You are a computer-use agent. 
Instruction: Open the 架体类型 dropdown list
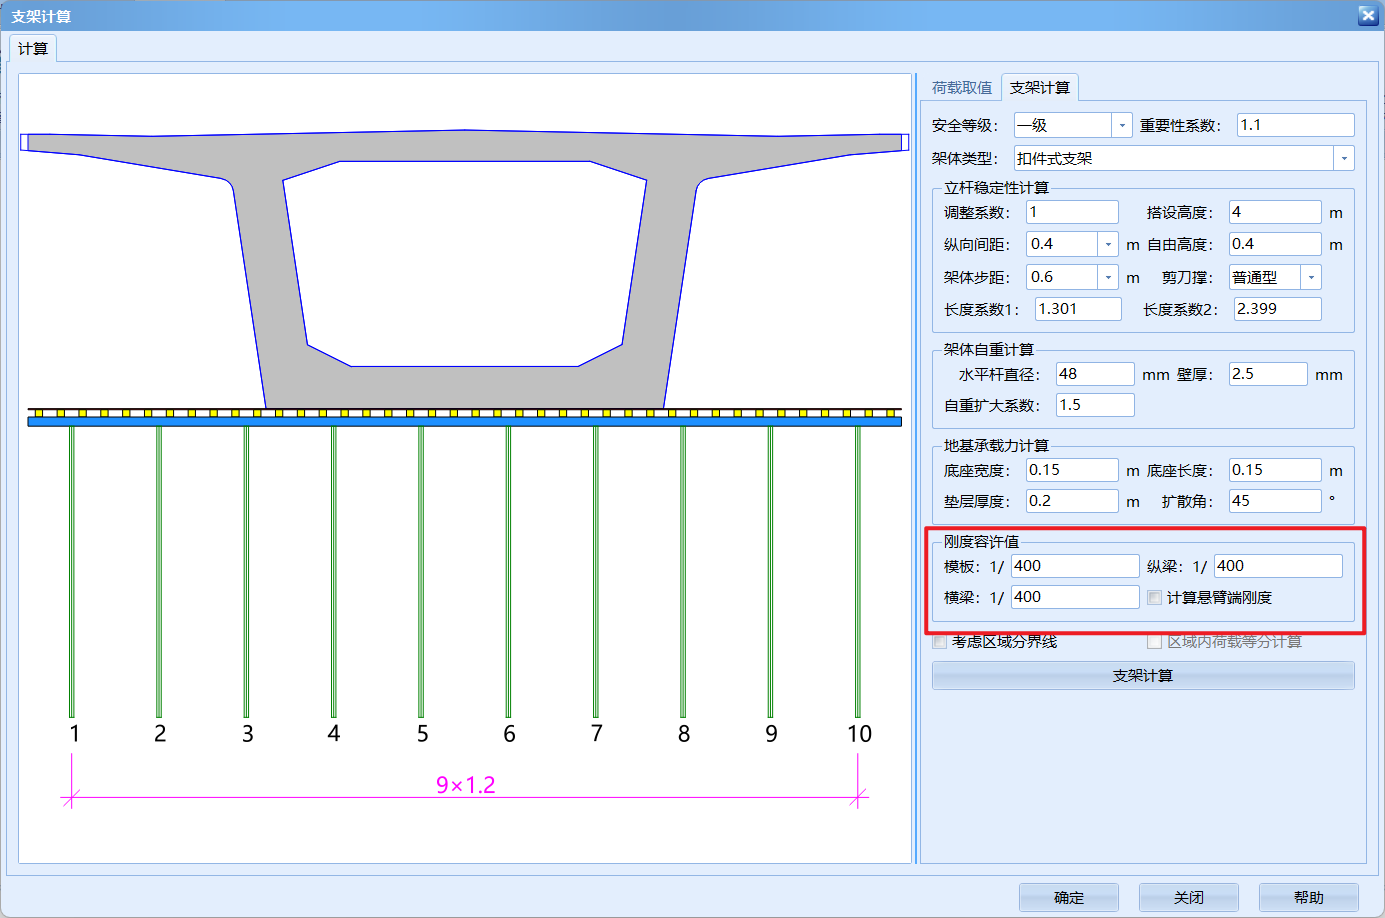[1343, 158]
